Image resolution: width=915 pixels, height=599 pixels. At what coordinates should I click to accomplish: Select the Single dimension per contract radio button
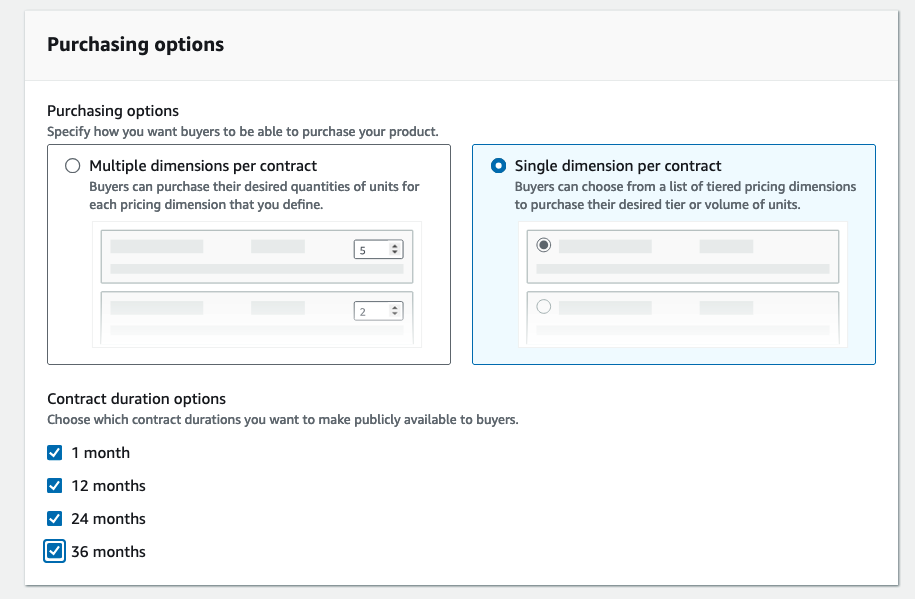click(x=498, y=166)
